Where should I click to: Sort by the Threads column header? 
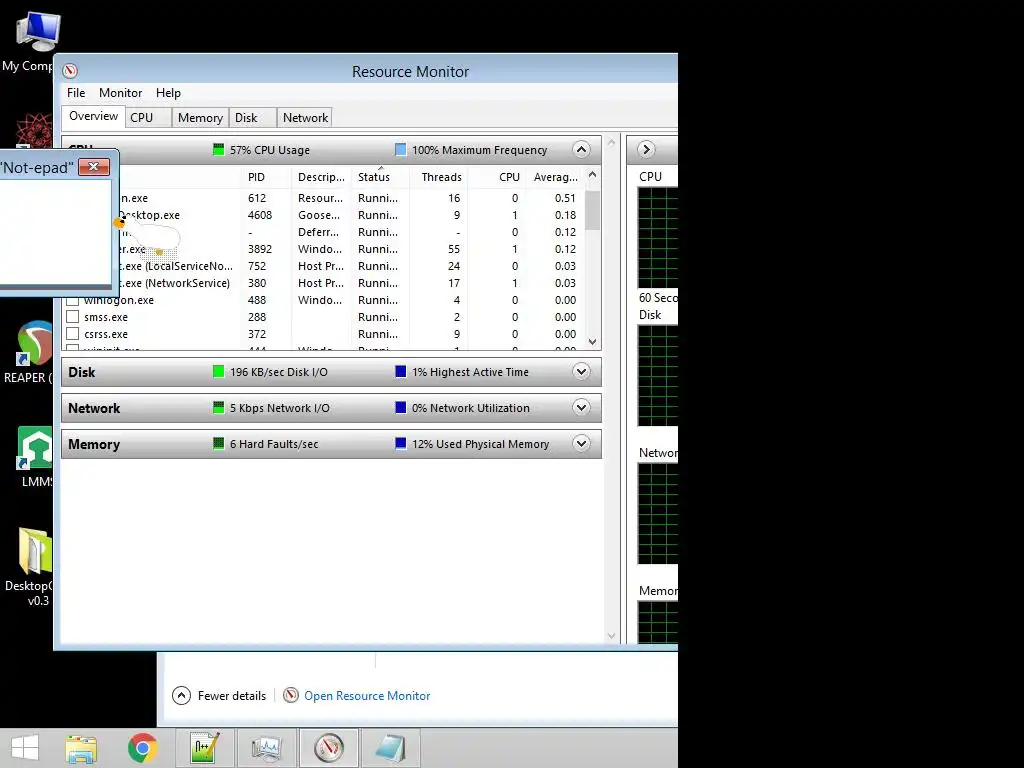click(438, 177)
